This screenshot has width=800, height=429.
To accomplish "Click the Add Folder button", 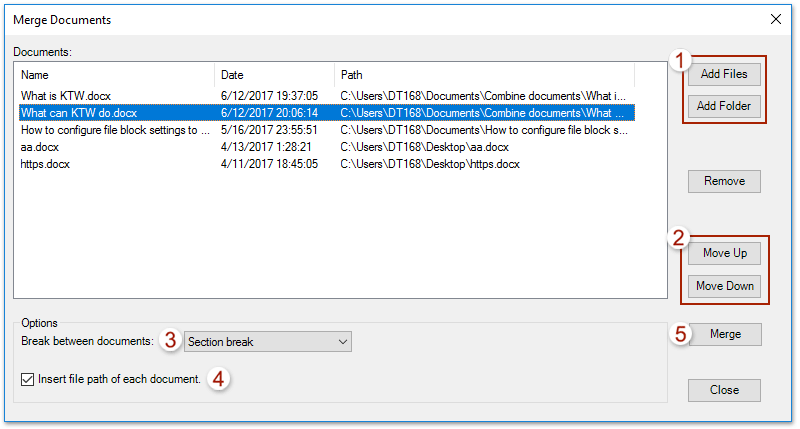I will pyautogui.click(x=724, y=106).
